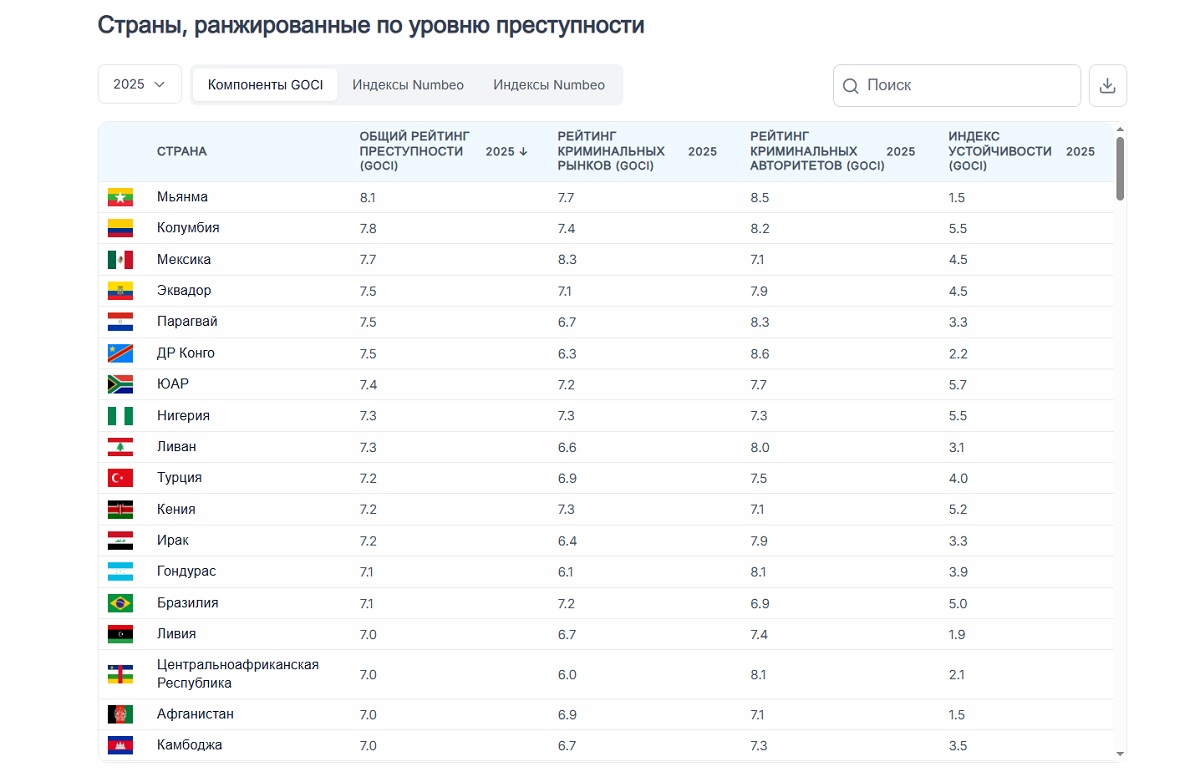
Task: Click the search magnifier icon
Action: coord(851,86)
